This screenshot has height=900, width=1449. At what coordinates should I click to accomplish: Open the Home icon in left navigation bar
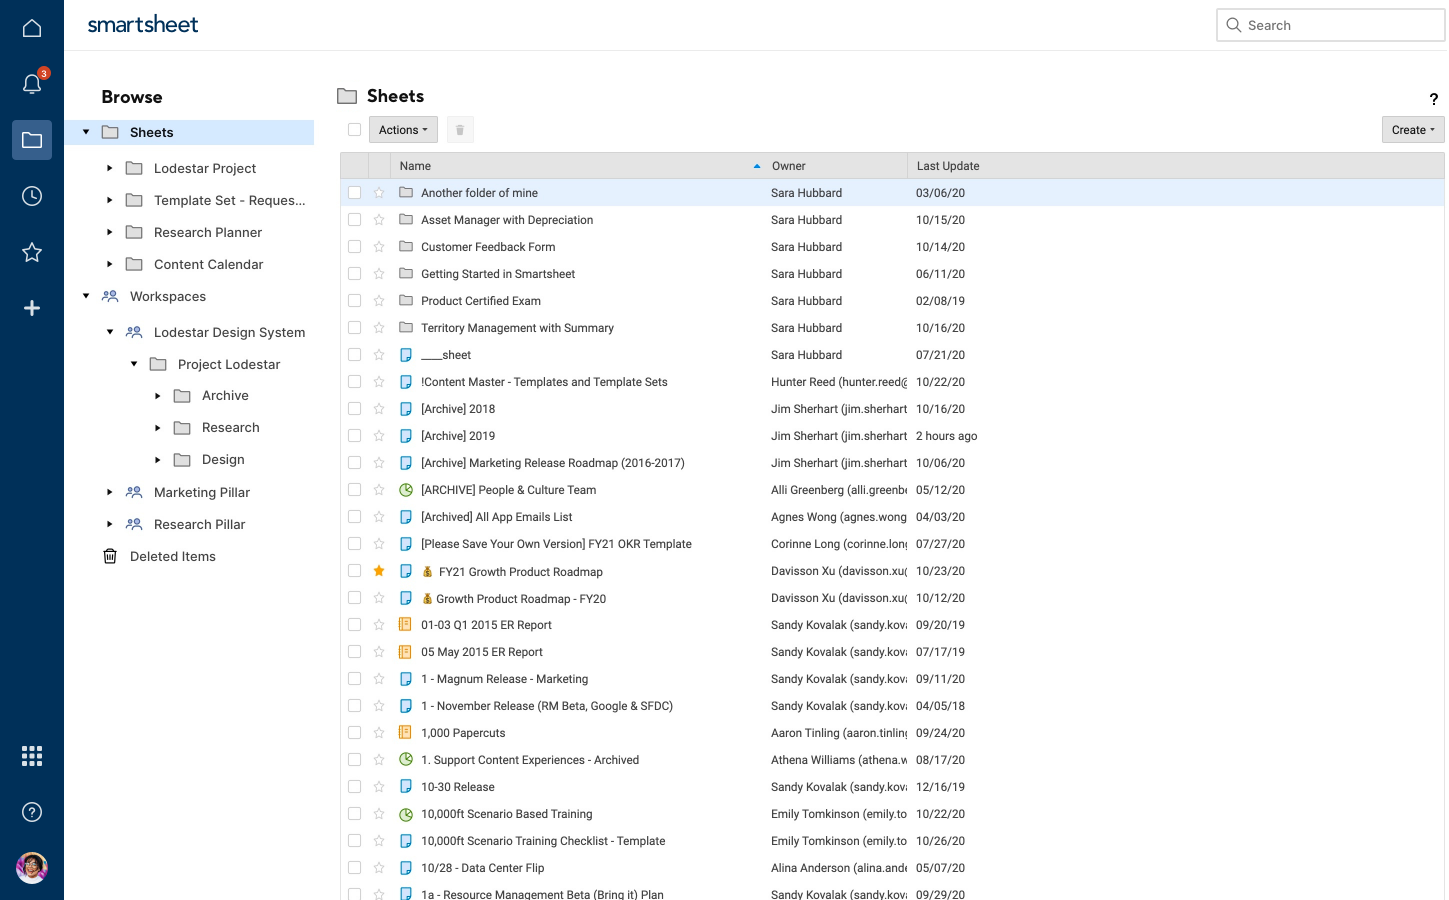click(32, 28)
